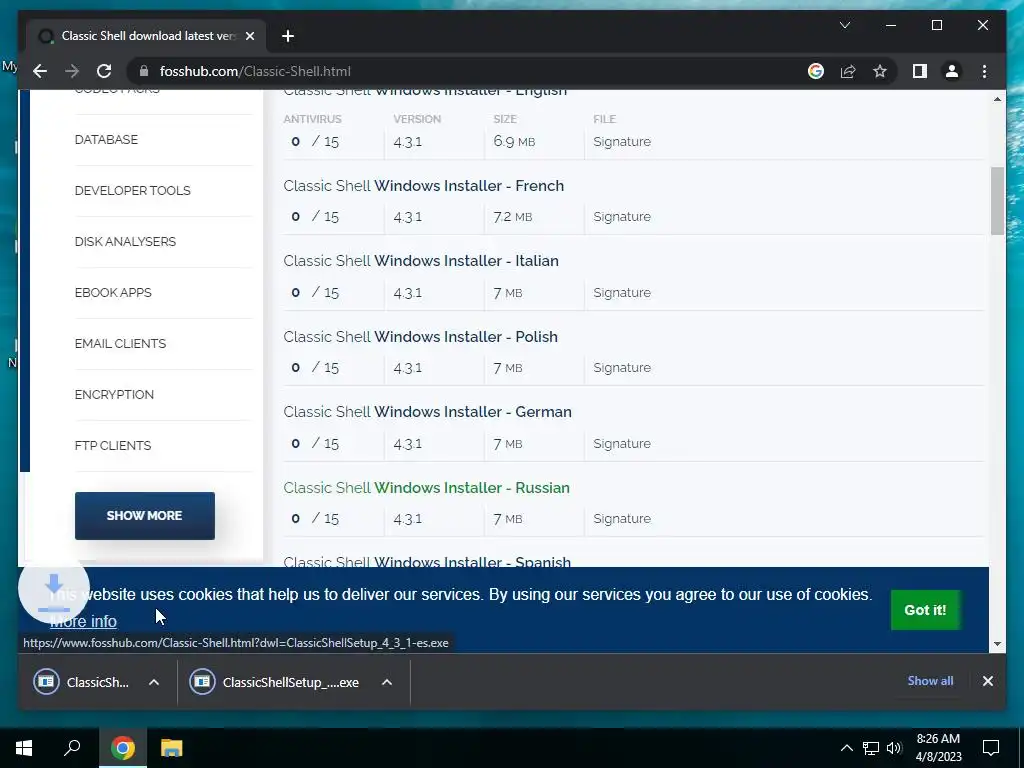Open downloaded ClassicShellSetup_....exe file

(x=276, y=682)
